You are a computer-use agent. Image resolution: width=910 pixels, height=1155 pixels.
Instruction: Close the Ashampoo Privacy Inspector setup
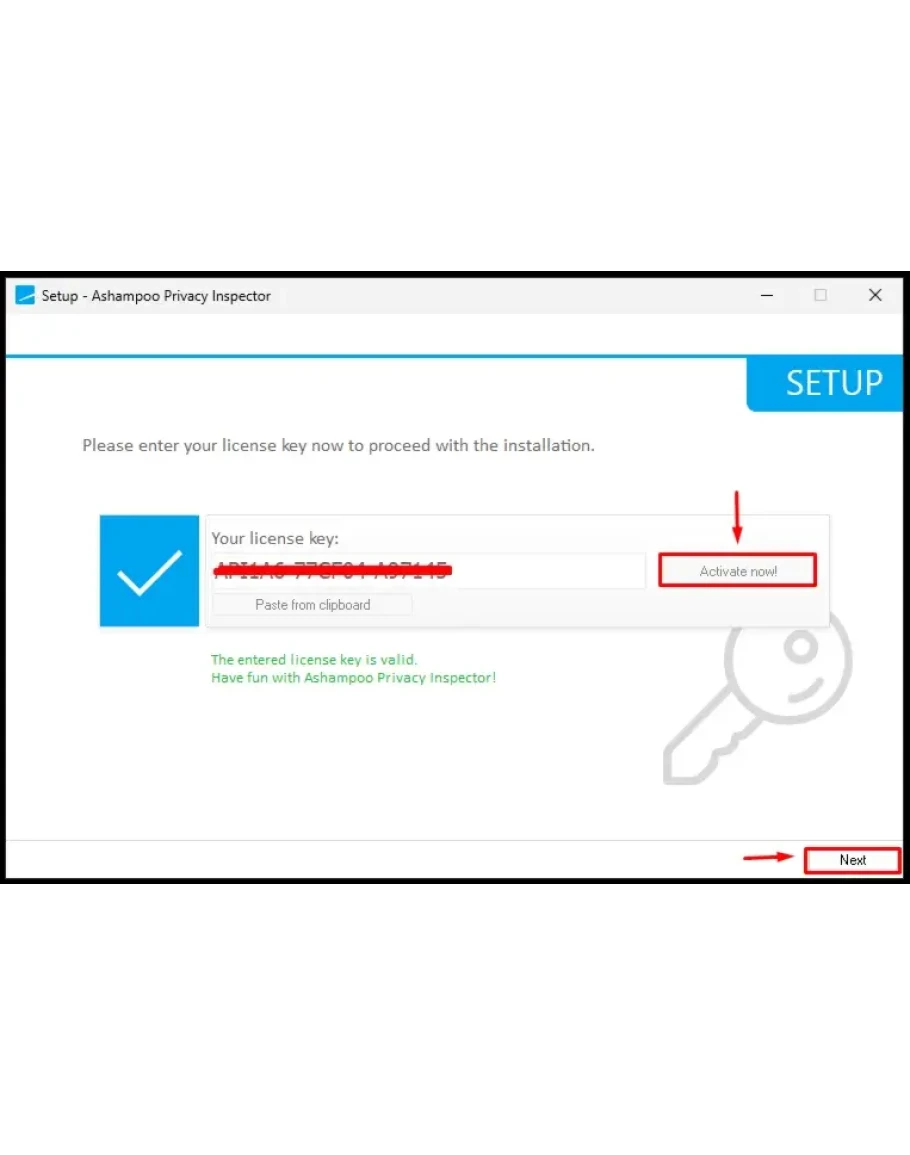pos(875,295)
